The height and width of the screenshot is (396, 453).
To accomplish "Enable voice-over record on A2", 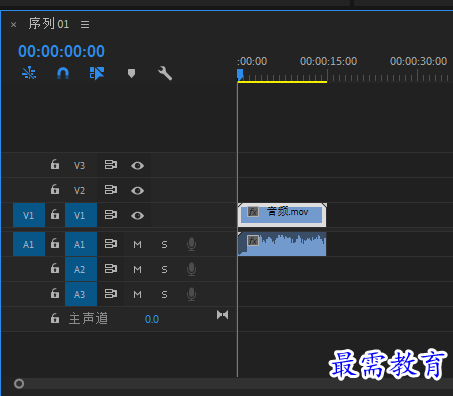I will 191,269.
